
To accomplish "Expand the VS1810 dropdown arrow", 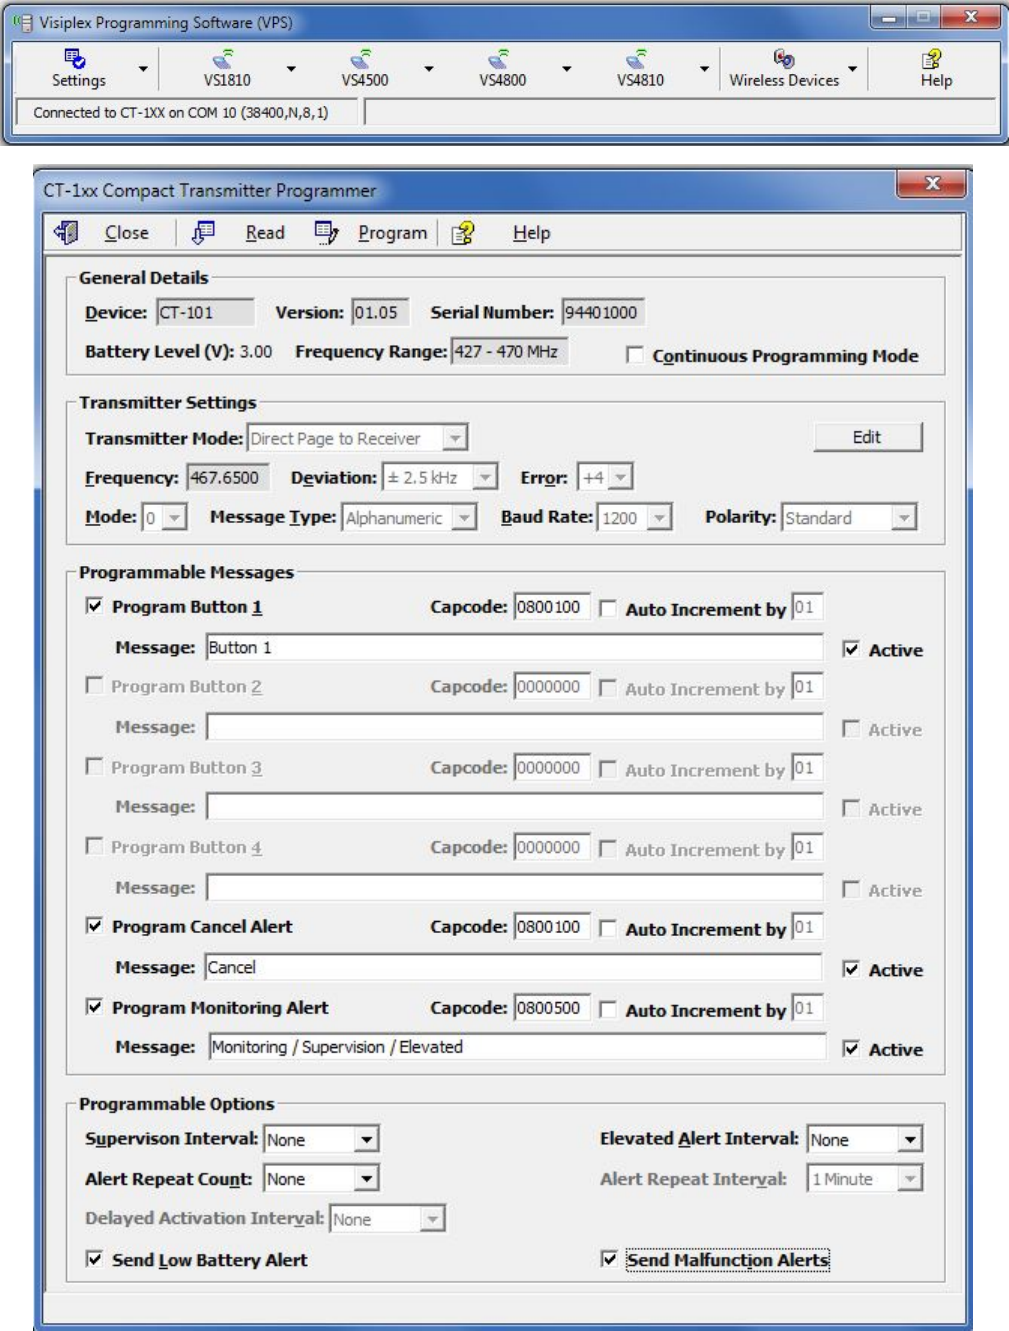I will coord(291,69).
